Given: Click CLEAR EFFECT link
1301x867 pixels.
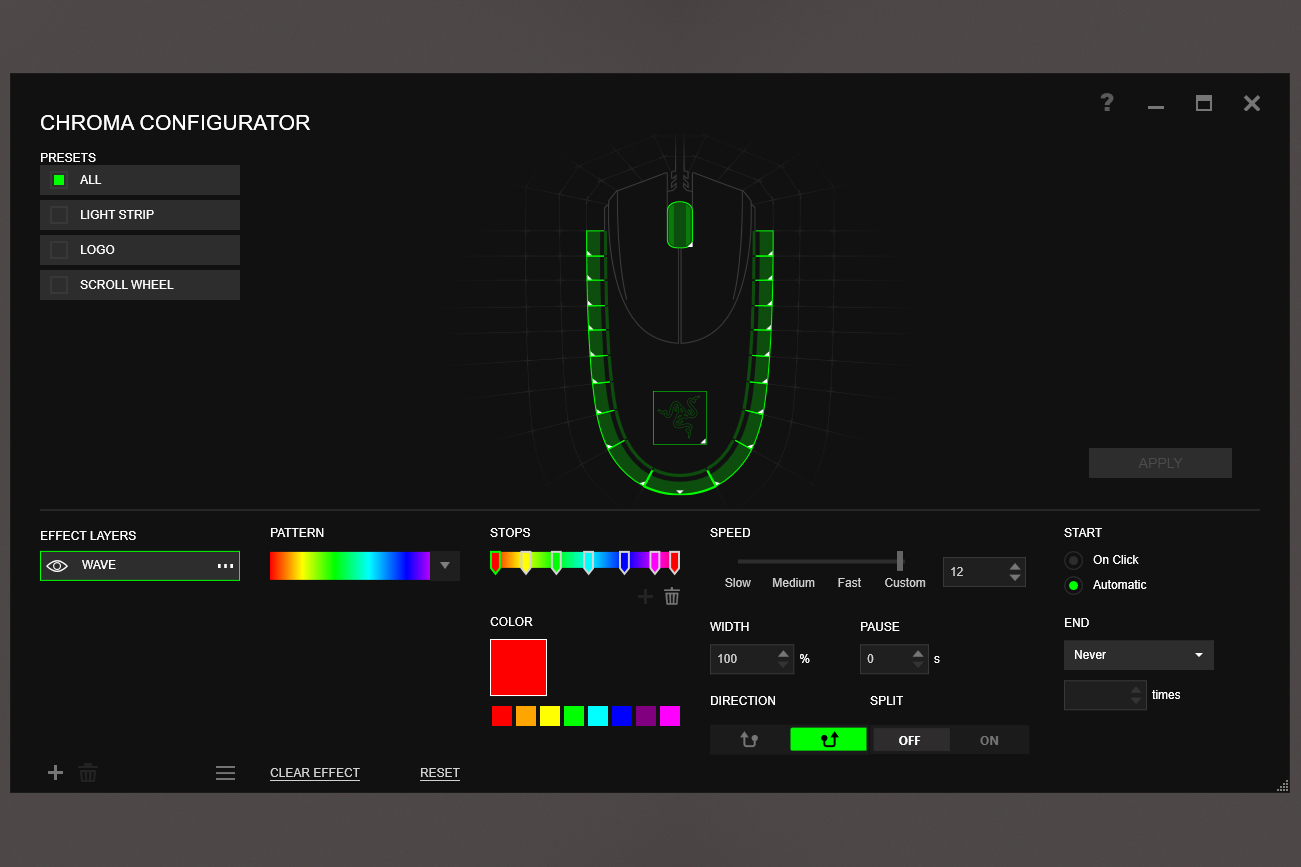Looking at the screenshot, I should coord(315,773).
